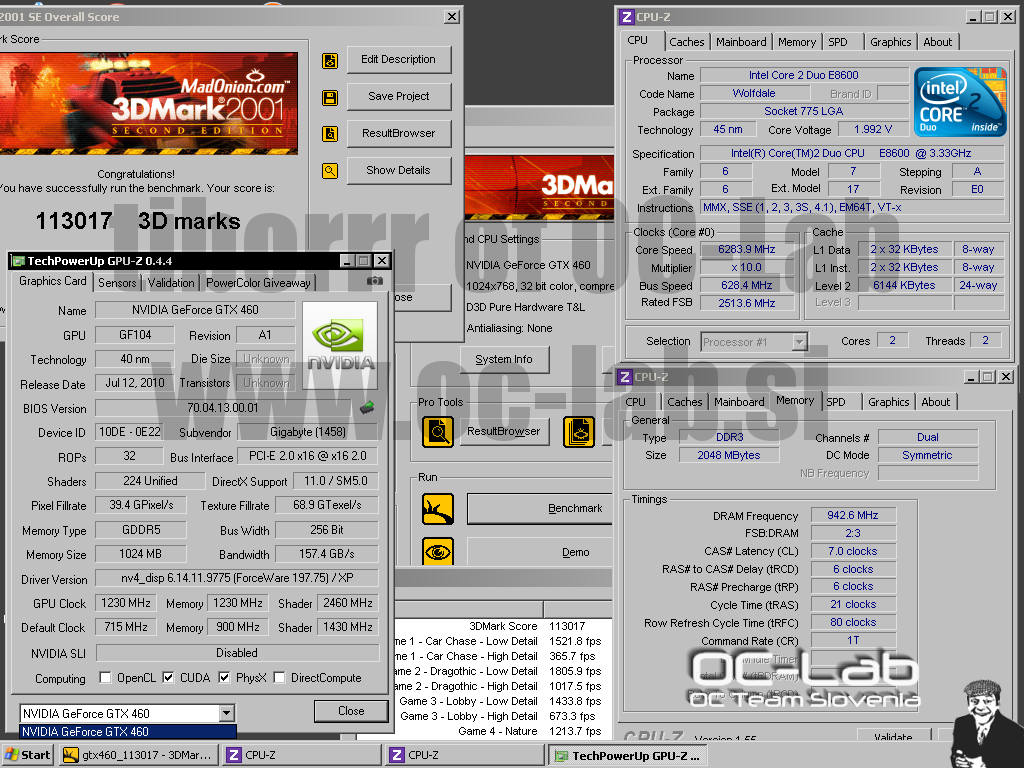1024x768 pixels.
Task: Switch to the Sensors tab in GPU-Z
Action: [118, 283]
